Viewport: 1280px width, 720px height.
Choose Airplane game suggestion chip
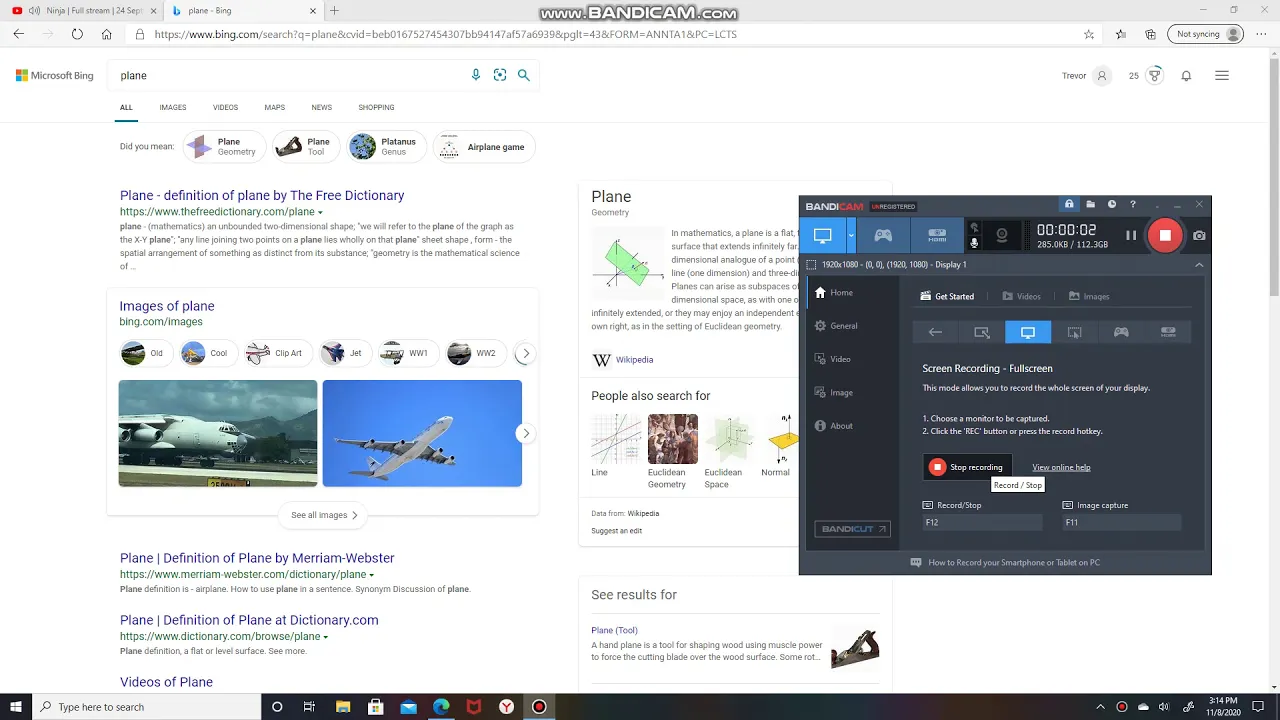coord(484,147)
